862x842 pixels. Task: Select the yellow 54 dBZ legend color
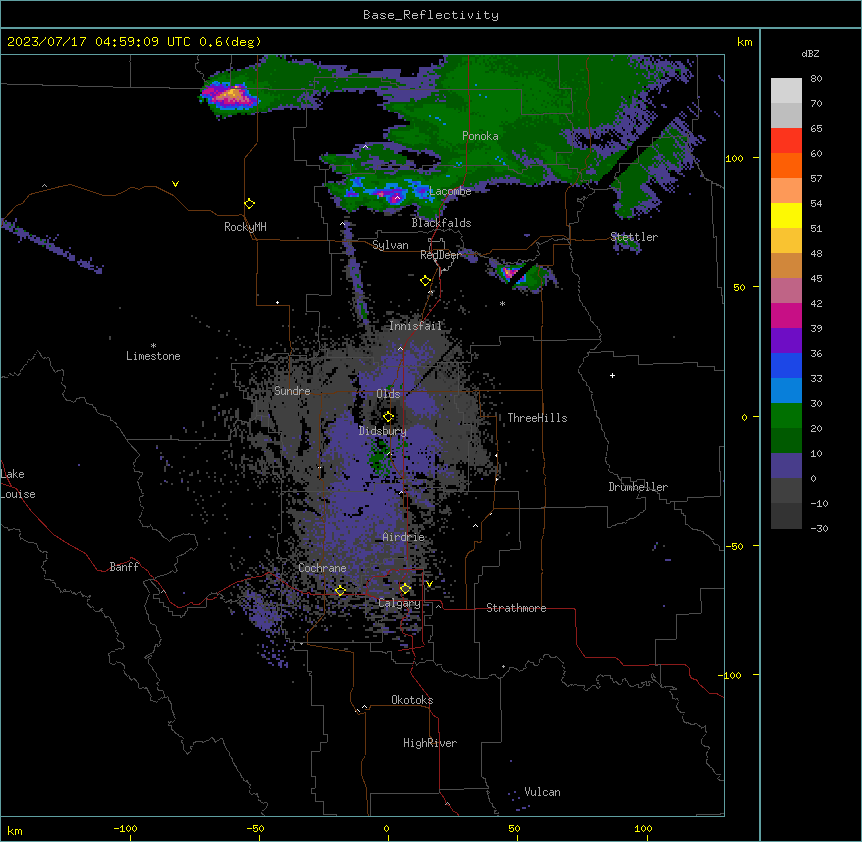tap(786, 215)
